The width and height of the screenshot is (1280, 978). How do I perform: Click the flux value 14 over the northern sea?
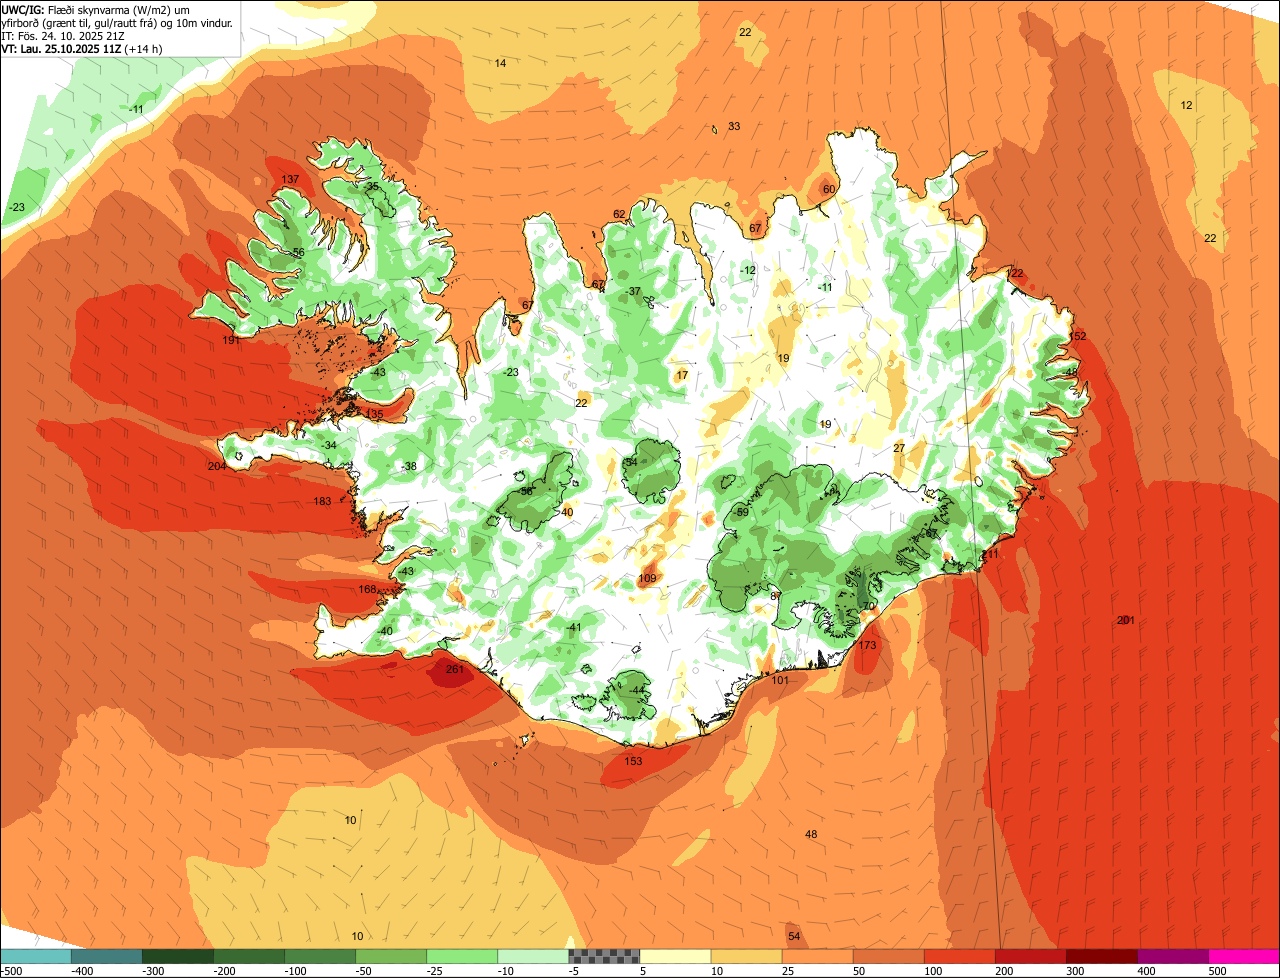[500, 63]
